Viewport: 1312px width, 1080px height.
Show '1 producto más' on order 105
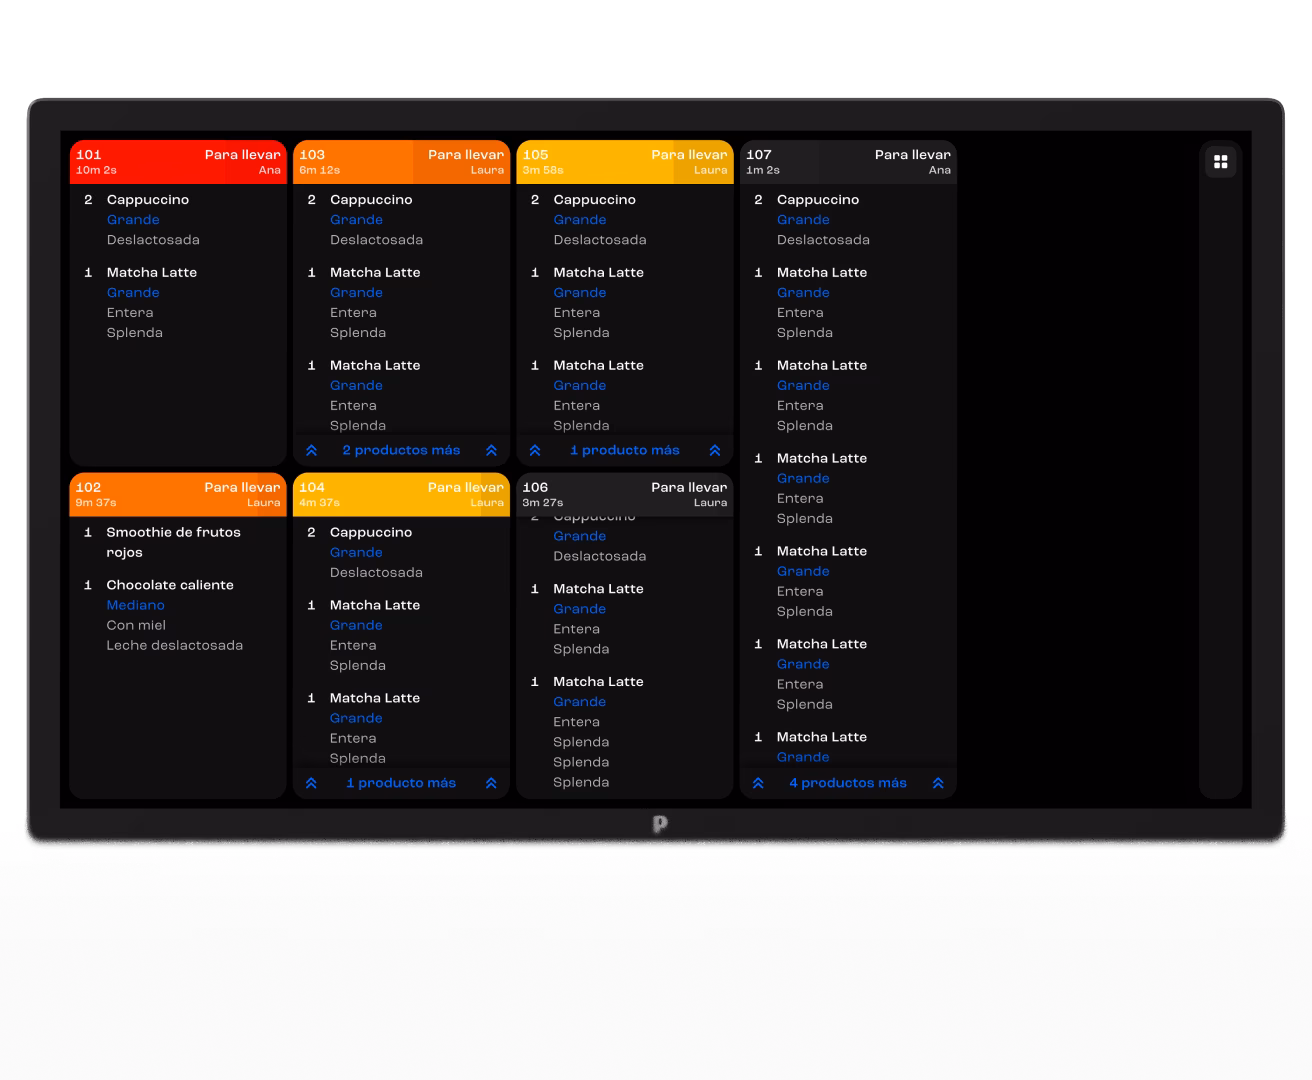pos(625,451)
